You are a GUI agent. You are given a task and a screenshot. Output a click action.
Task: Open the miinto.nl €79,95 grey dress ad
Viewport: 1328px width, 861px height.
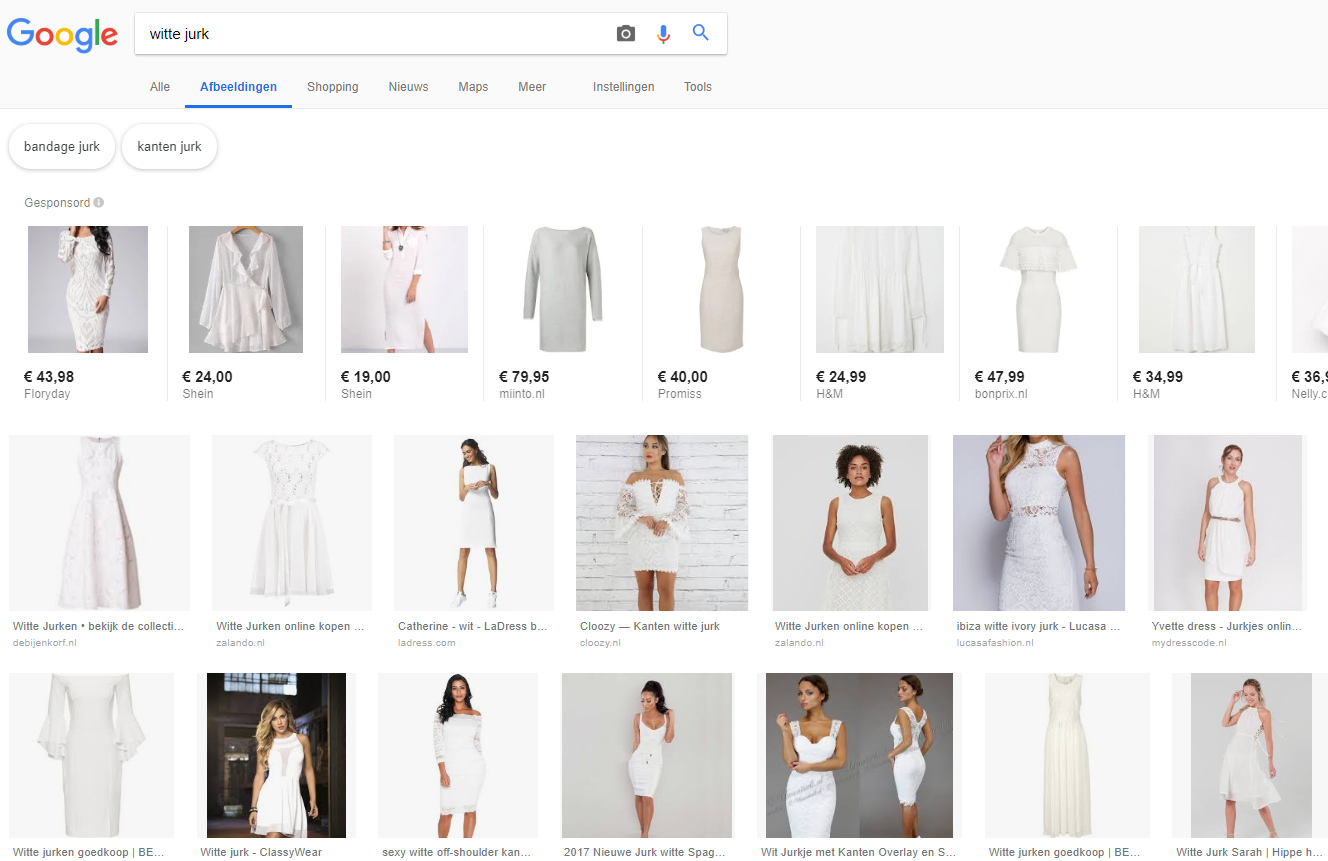click(562, 290)
